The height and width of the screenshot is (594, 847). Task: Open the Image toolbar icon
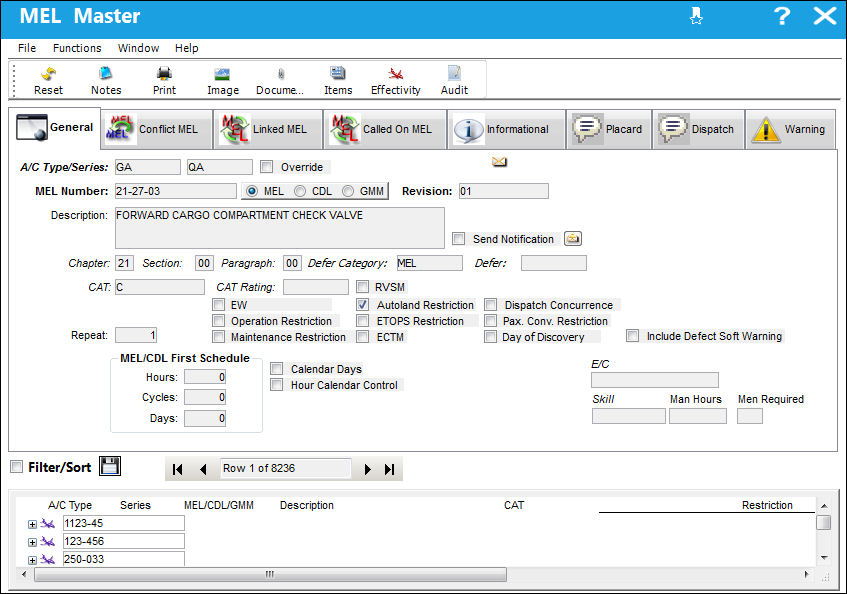[223, 73]
